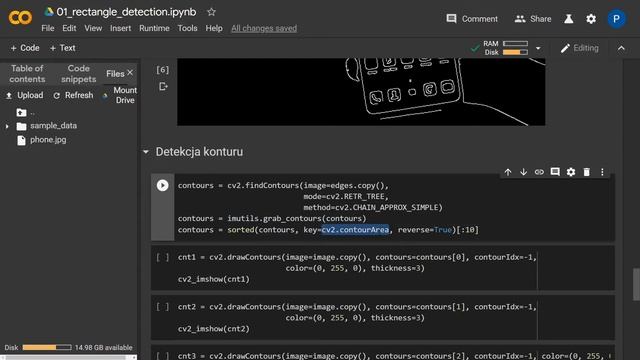Click the execution count [6] label

(x=162, y=70)
